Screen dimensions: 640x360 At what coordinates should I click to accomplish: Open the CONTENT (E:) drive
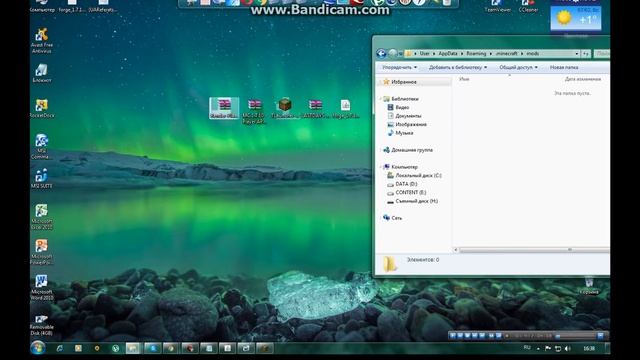[410, 193]
